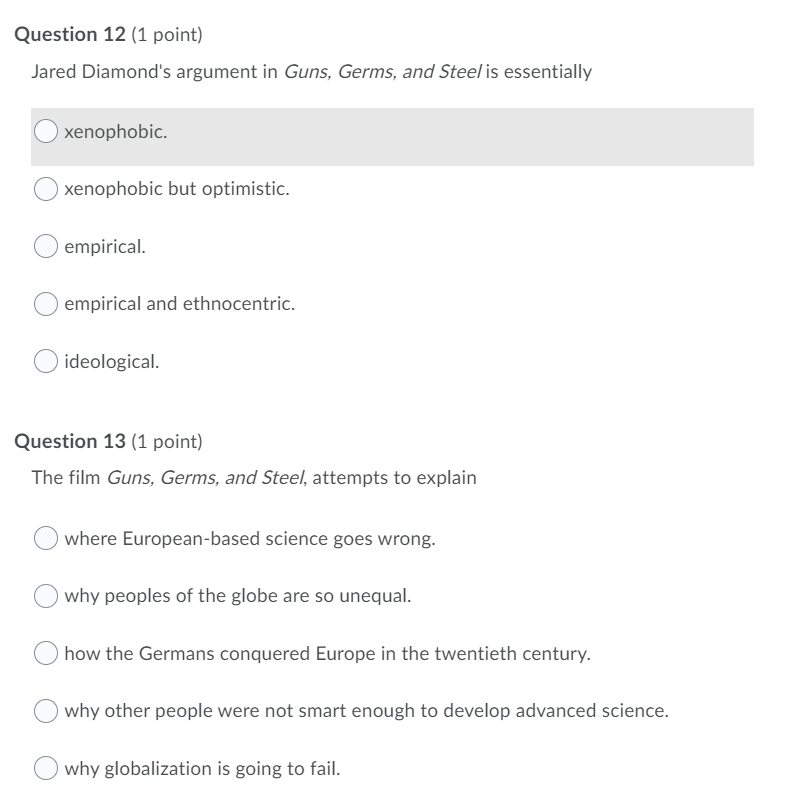This screenshot has width=786, height=808.
Task: Click the Question 13 heading
Action: pyautogui.click(x=108, y=442)
